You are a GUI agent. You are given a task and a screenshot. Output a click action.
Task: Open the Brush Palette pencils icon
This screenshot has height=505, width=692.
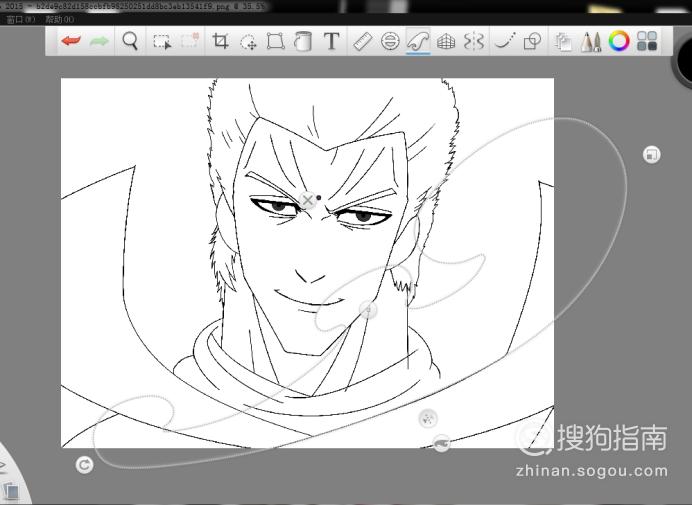[591, 41]
